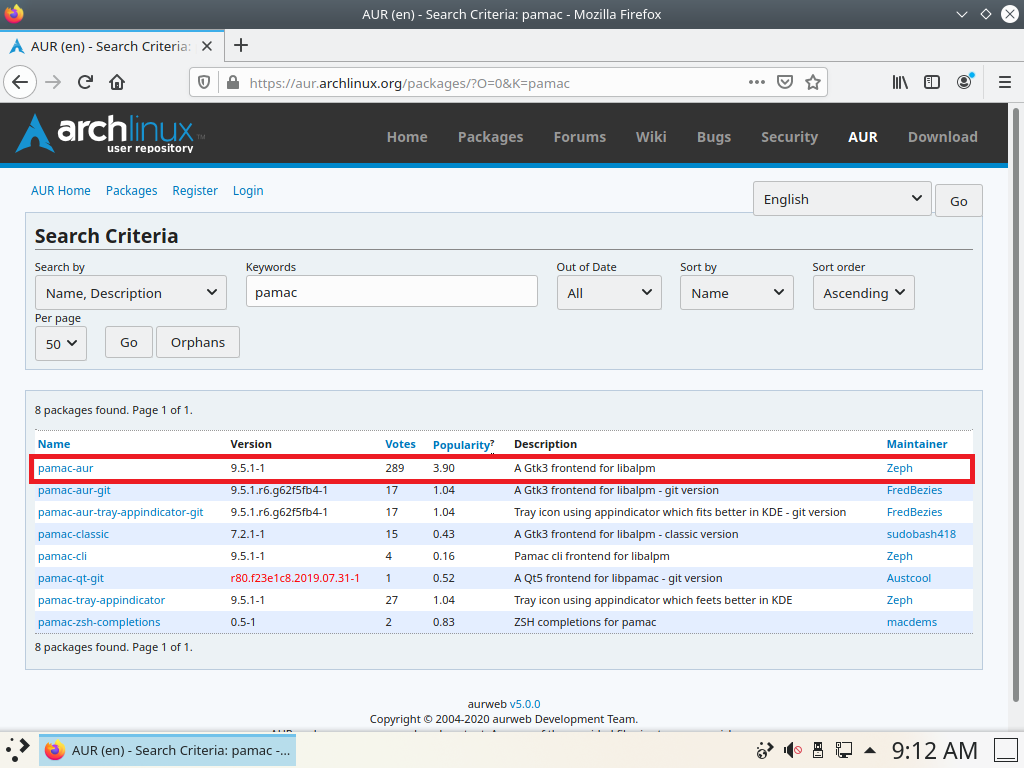Select the AUR nav item
The width and height of the screenshot is (1024, 768).
click(863, 136)
